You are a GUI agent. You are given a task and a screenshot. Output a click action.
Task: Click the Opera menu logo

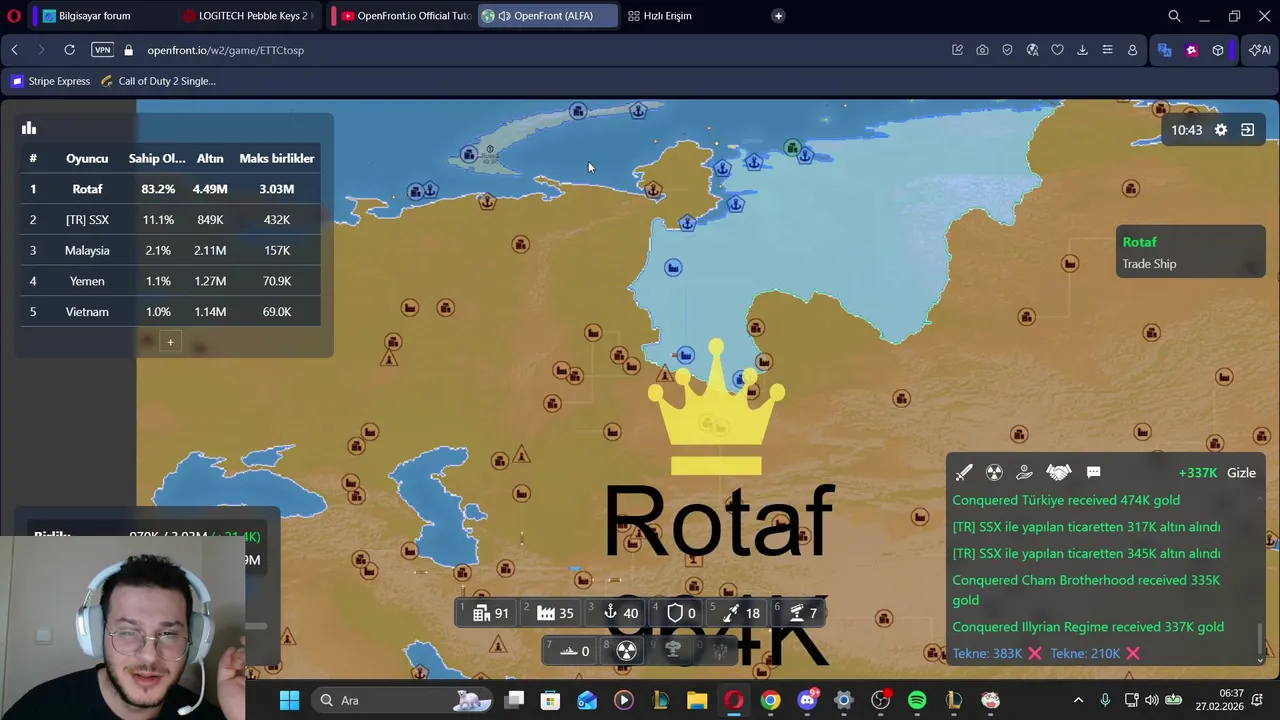click(14, 16)
